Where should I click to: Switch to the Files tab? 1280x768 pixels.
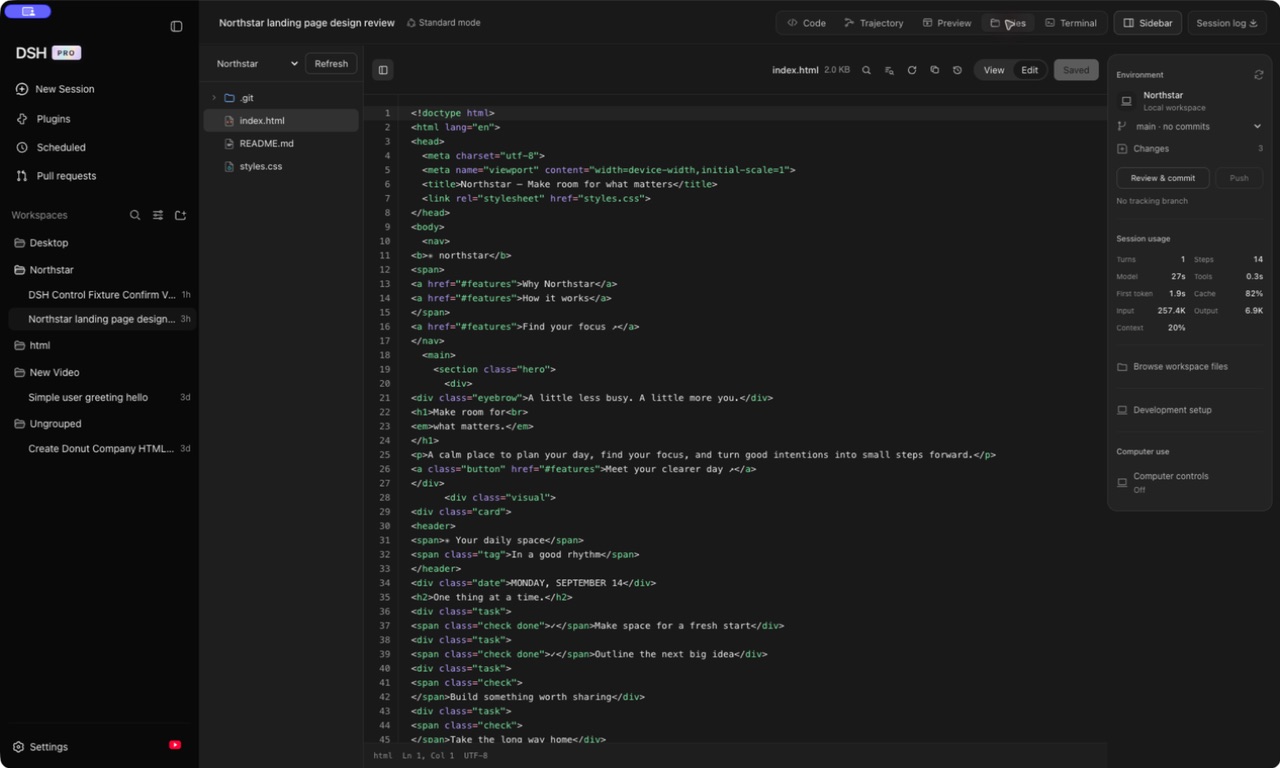[1008, 23]
